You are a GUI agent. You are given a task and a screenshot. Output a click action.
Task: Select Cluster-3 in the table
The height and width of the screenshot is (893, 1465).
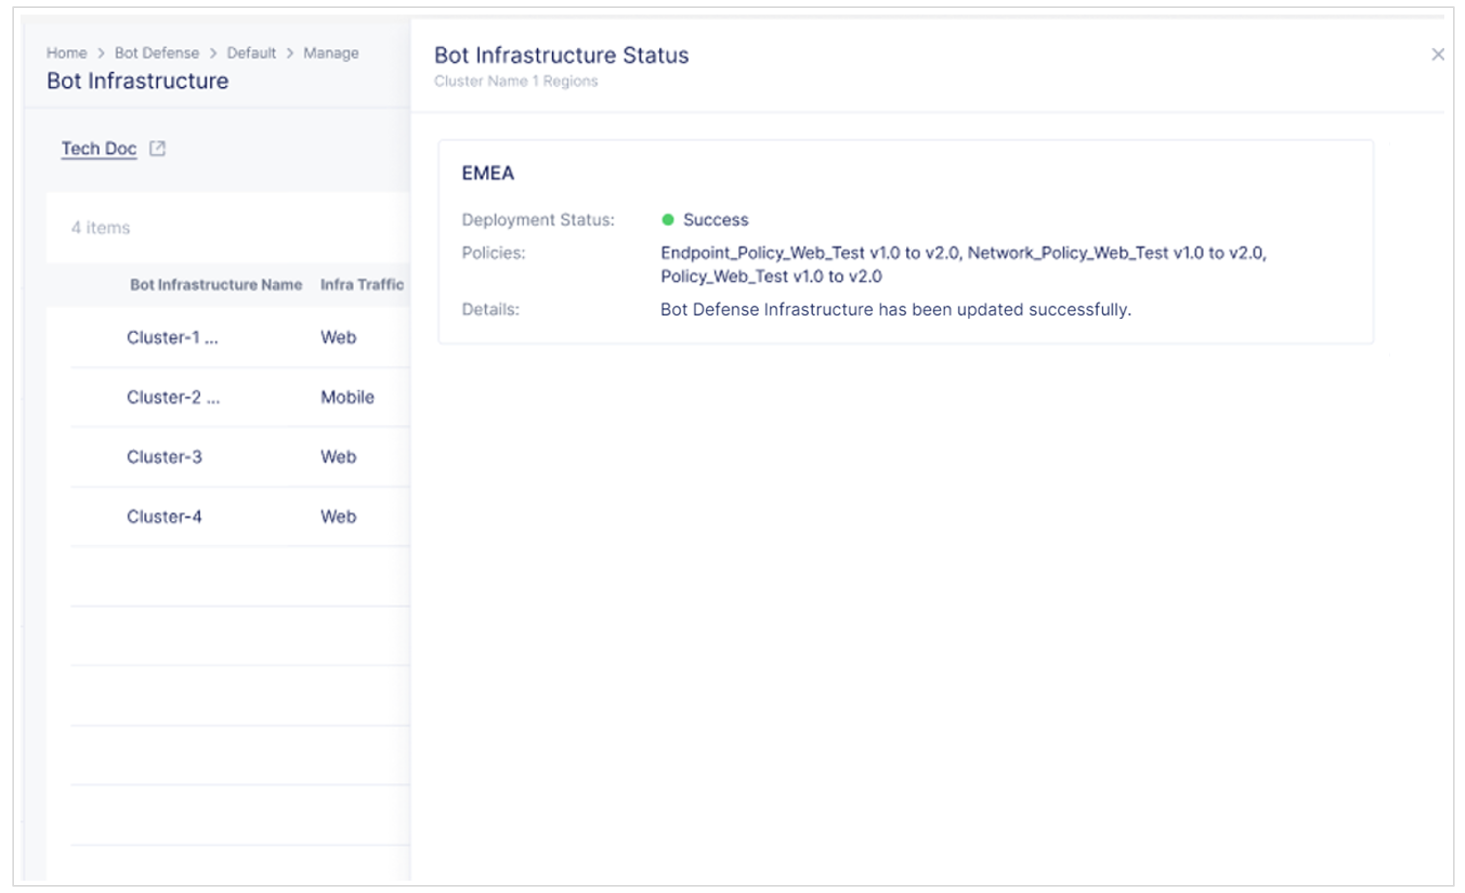click(164, 457)
